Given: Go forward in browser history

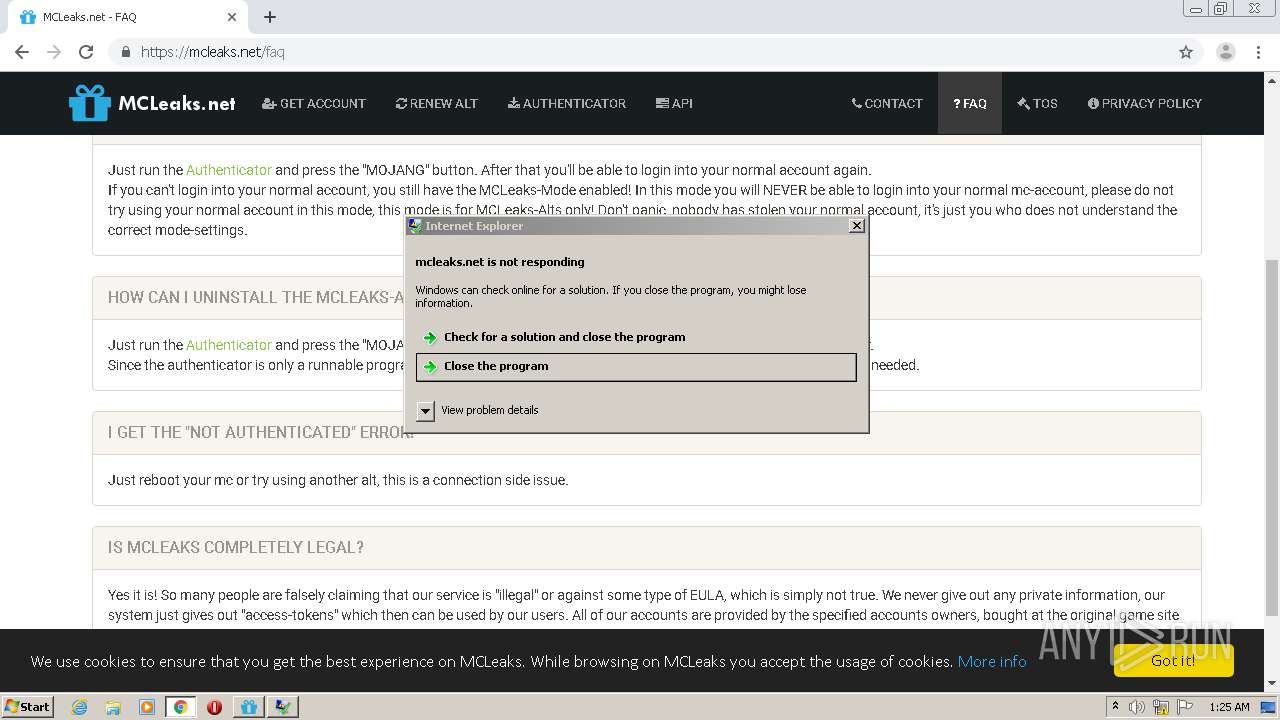Looking at the screenshot, I should point(54,52).
